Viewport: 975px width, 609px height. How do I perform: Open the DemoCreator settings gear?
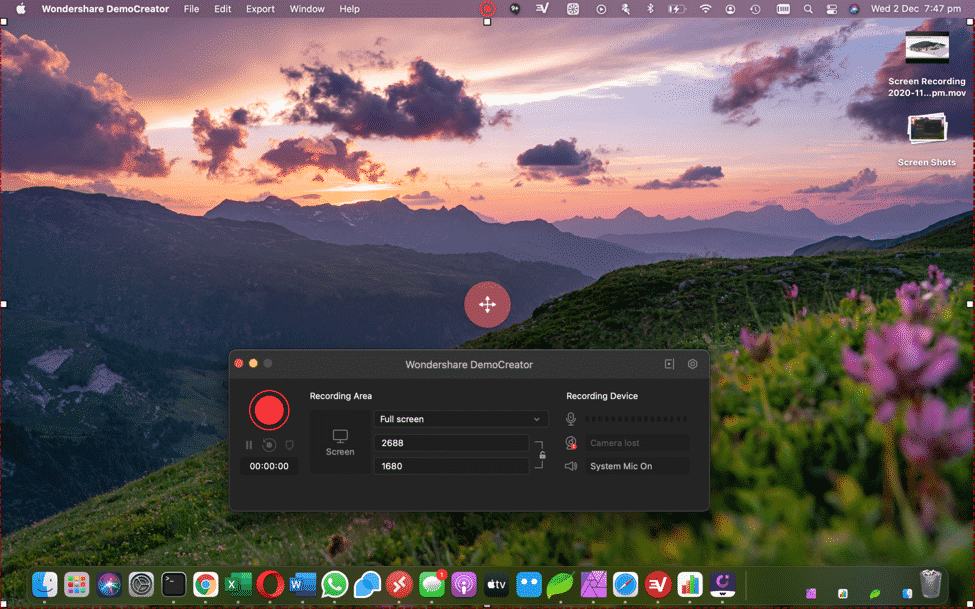click(x=692, y=364)
